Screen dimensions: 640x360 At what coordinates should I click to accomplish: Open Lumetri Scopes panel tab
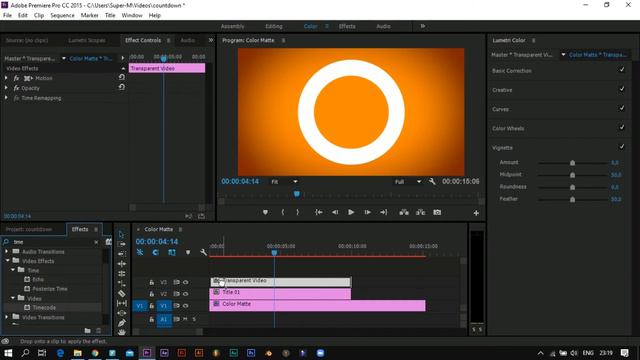(x=87, y=40)
